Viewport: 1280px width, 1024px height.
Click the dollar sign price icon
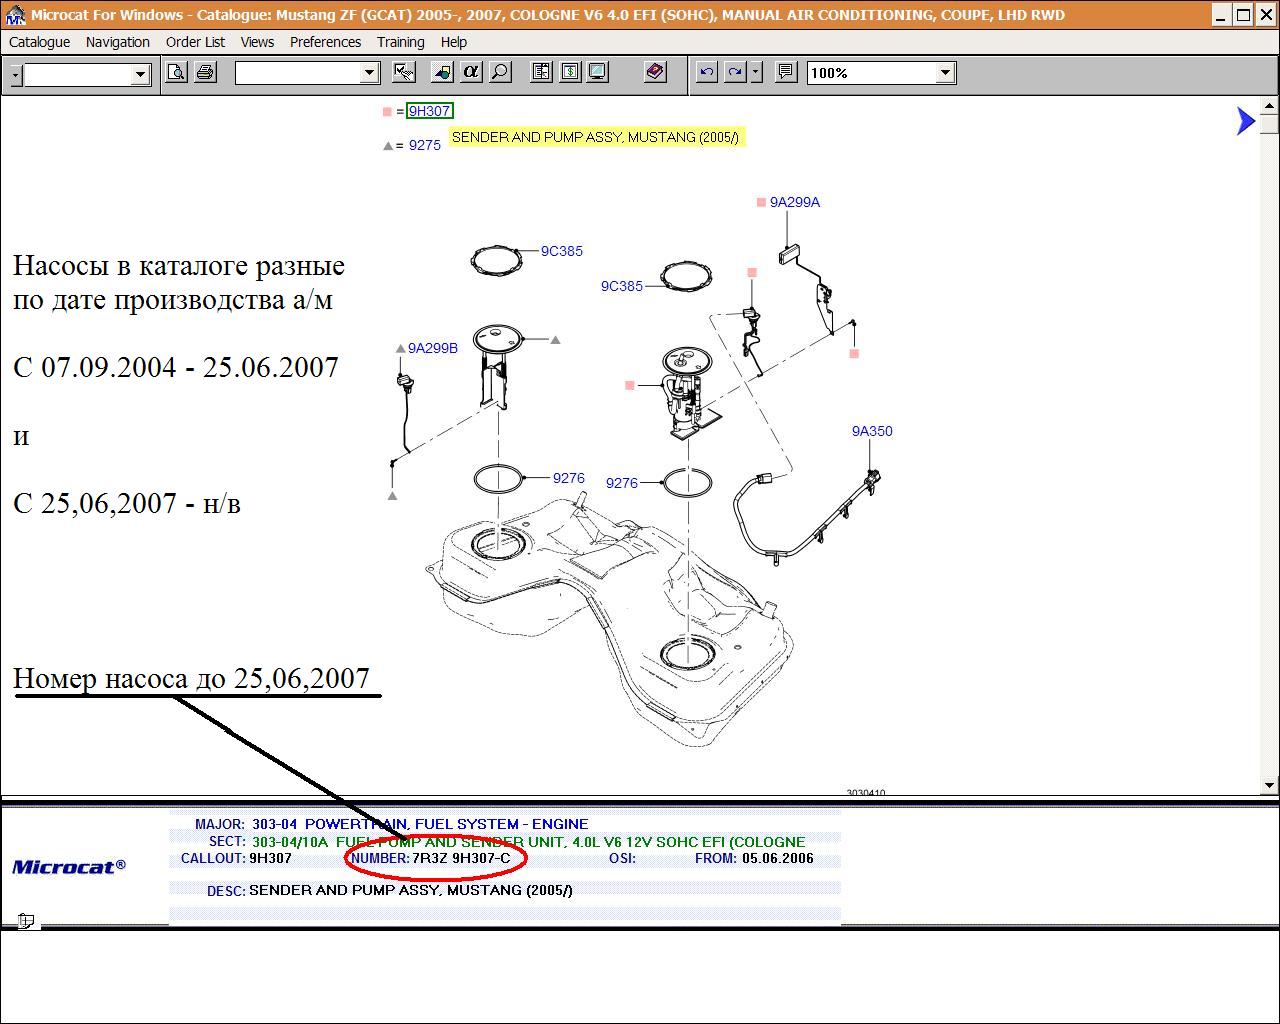click(x=569, y=72)
